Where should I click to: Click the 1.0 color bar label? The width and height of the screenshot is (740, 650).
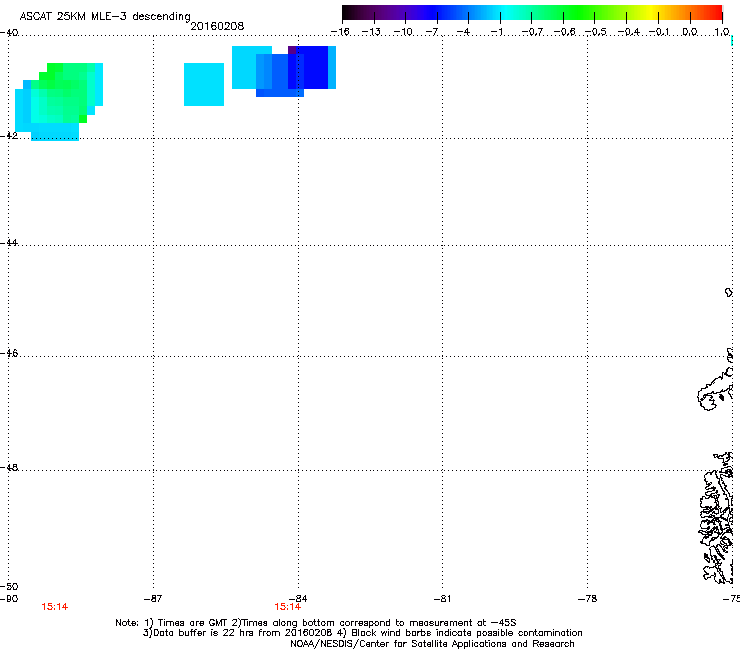722,32
